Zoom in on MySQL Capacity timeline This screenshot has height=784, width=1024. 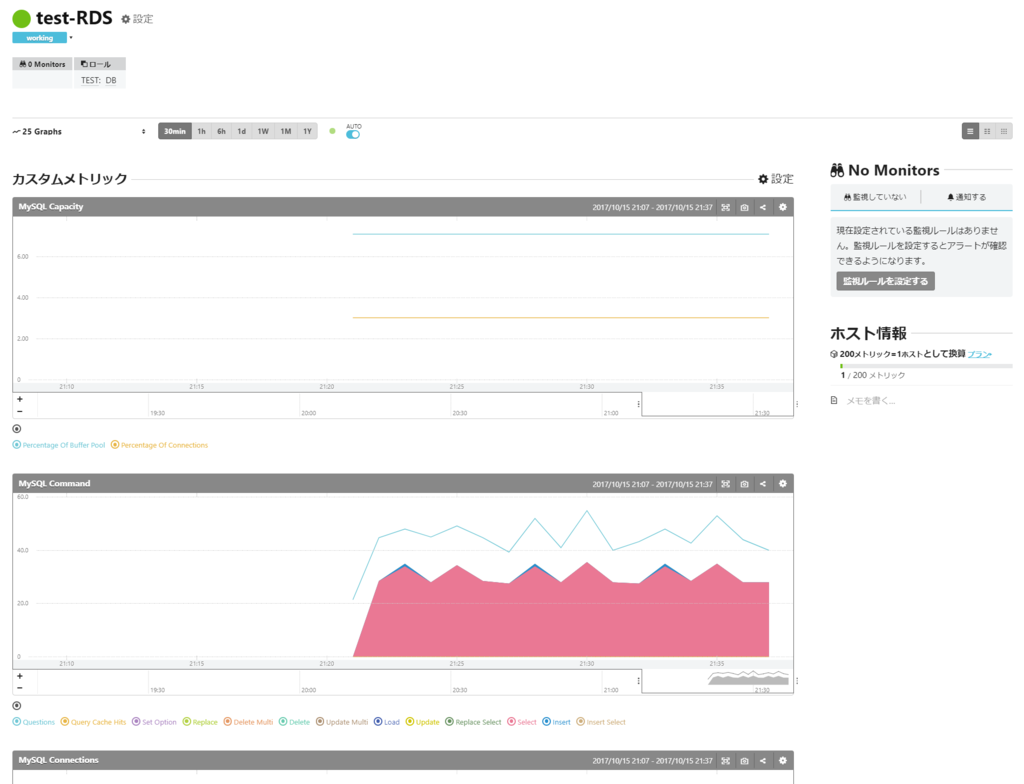pos(20,399)
